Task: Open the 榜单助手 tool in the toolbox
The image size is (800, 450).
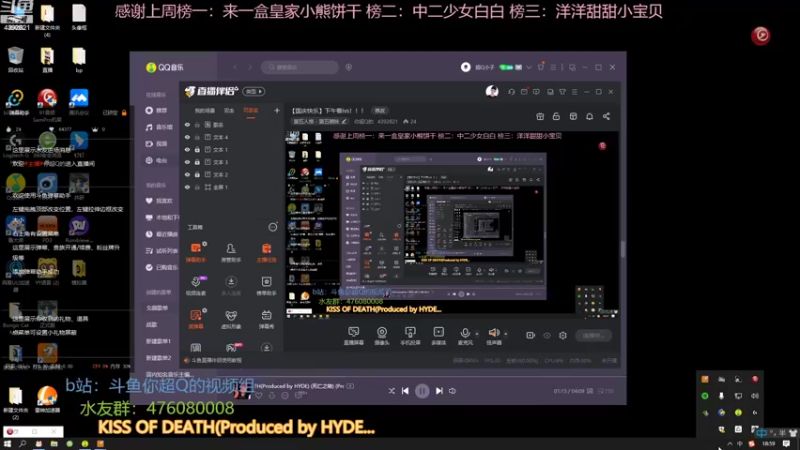Action: tap(266, 285)
